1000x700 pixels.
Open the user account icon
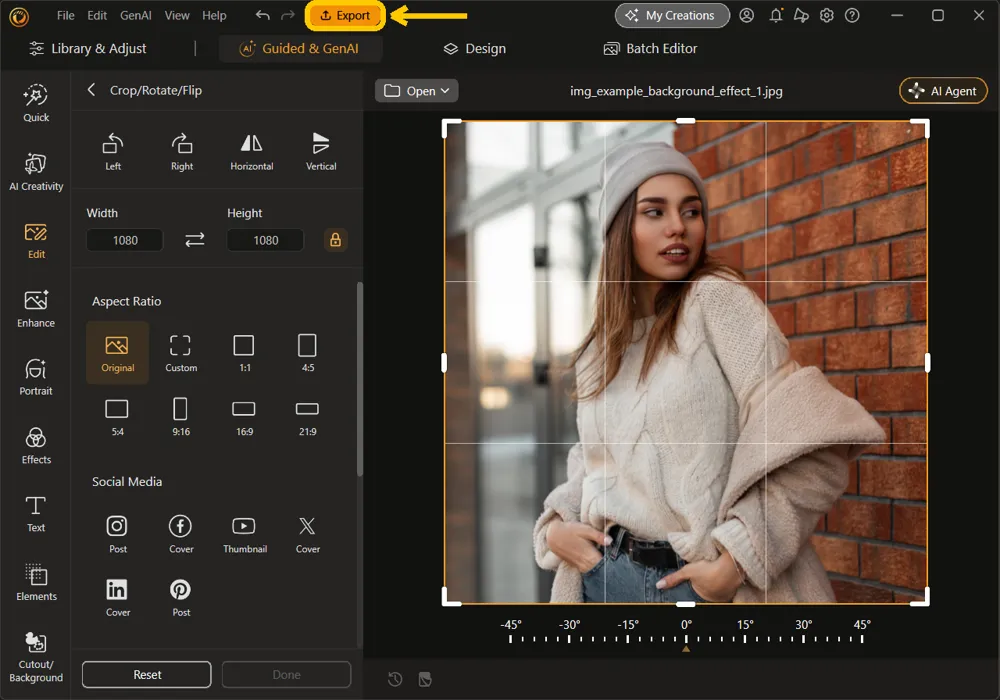pos(746,15)
